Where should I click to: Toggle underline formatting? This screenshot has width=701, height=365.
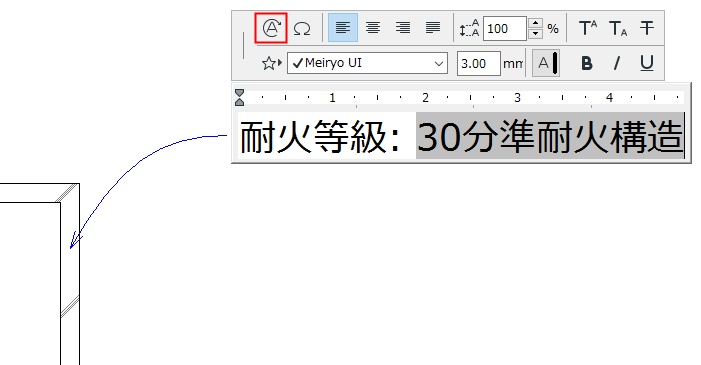pyautogui.click(x=646, y=63)
